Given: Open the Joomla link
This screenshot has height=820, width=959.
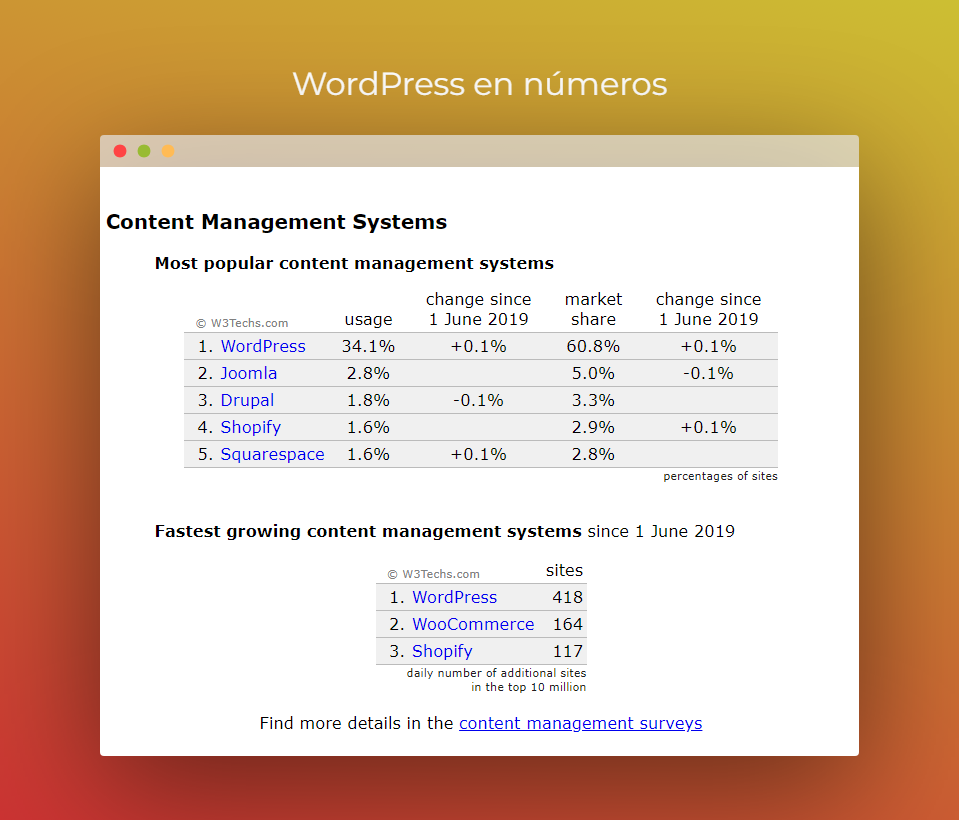Looking at the screenshot, I should tap(248, 373).
